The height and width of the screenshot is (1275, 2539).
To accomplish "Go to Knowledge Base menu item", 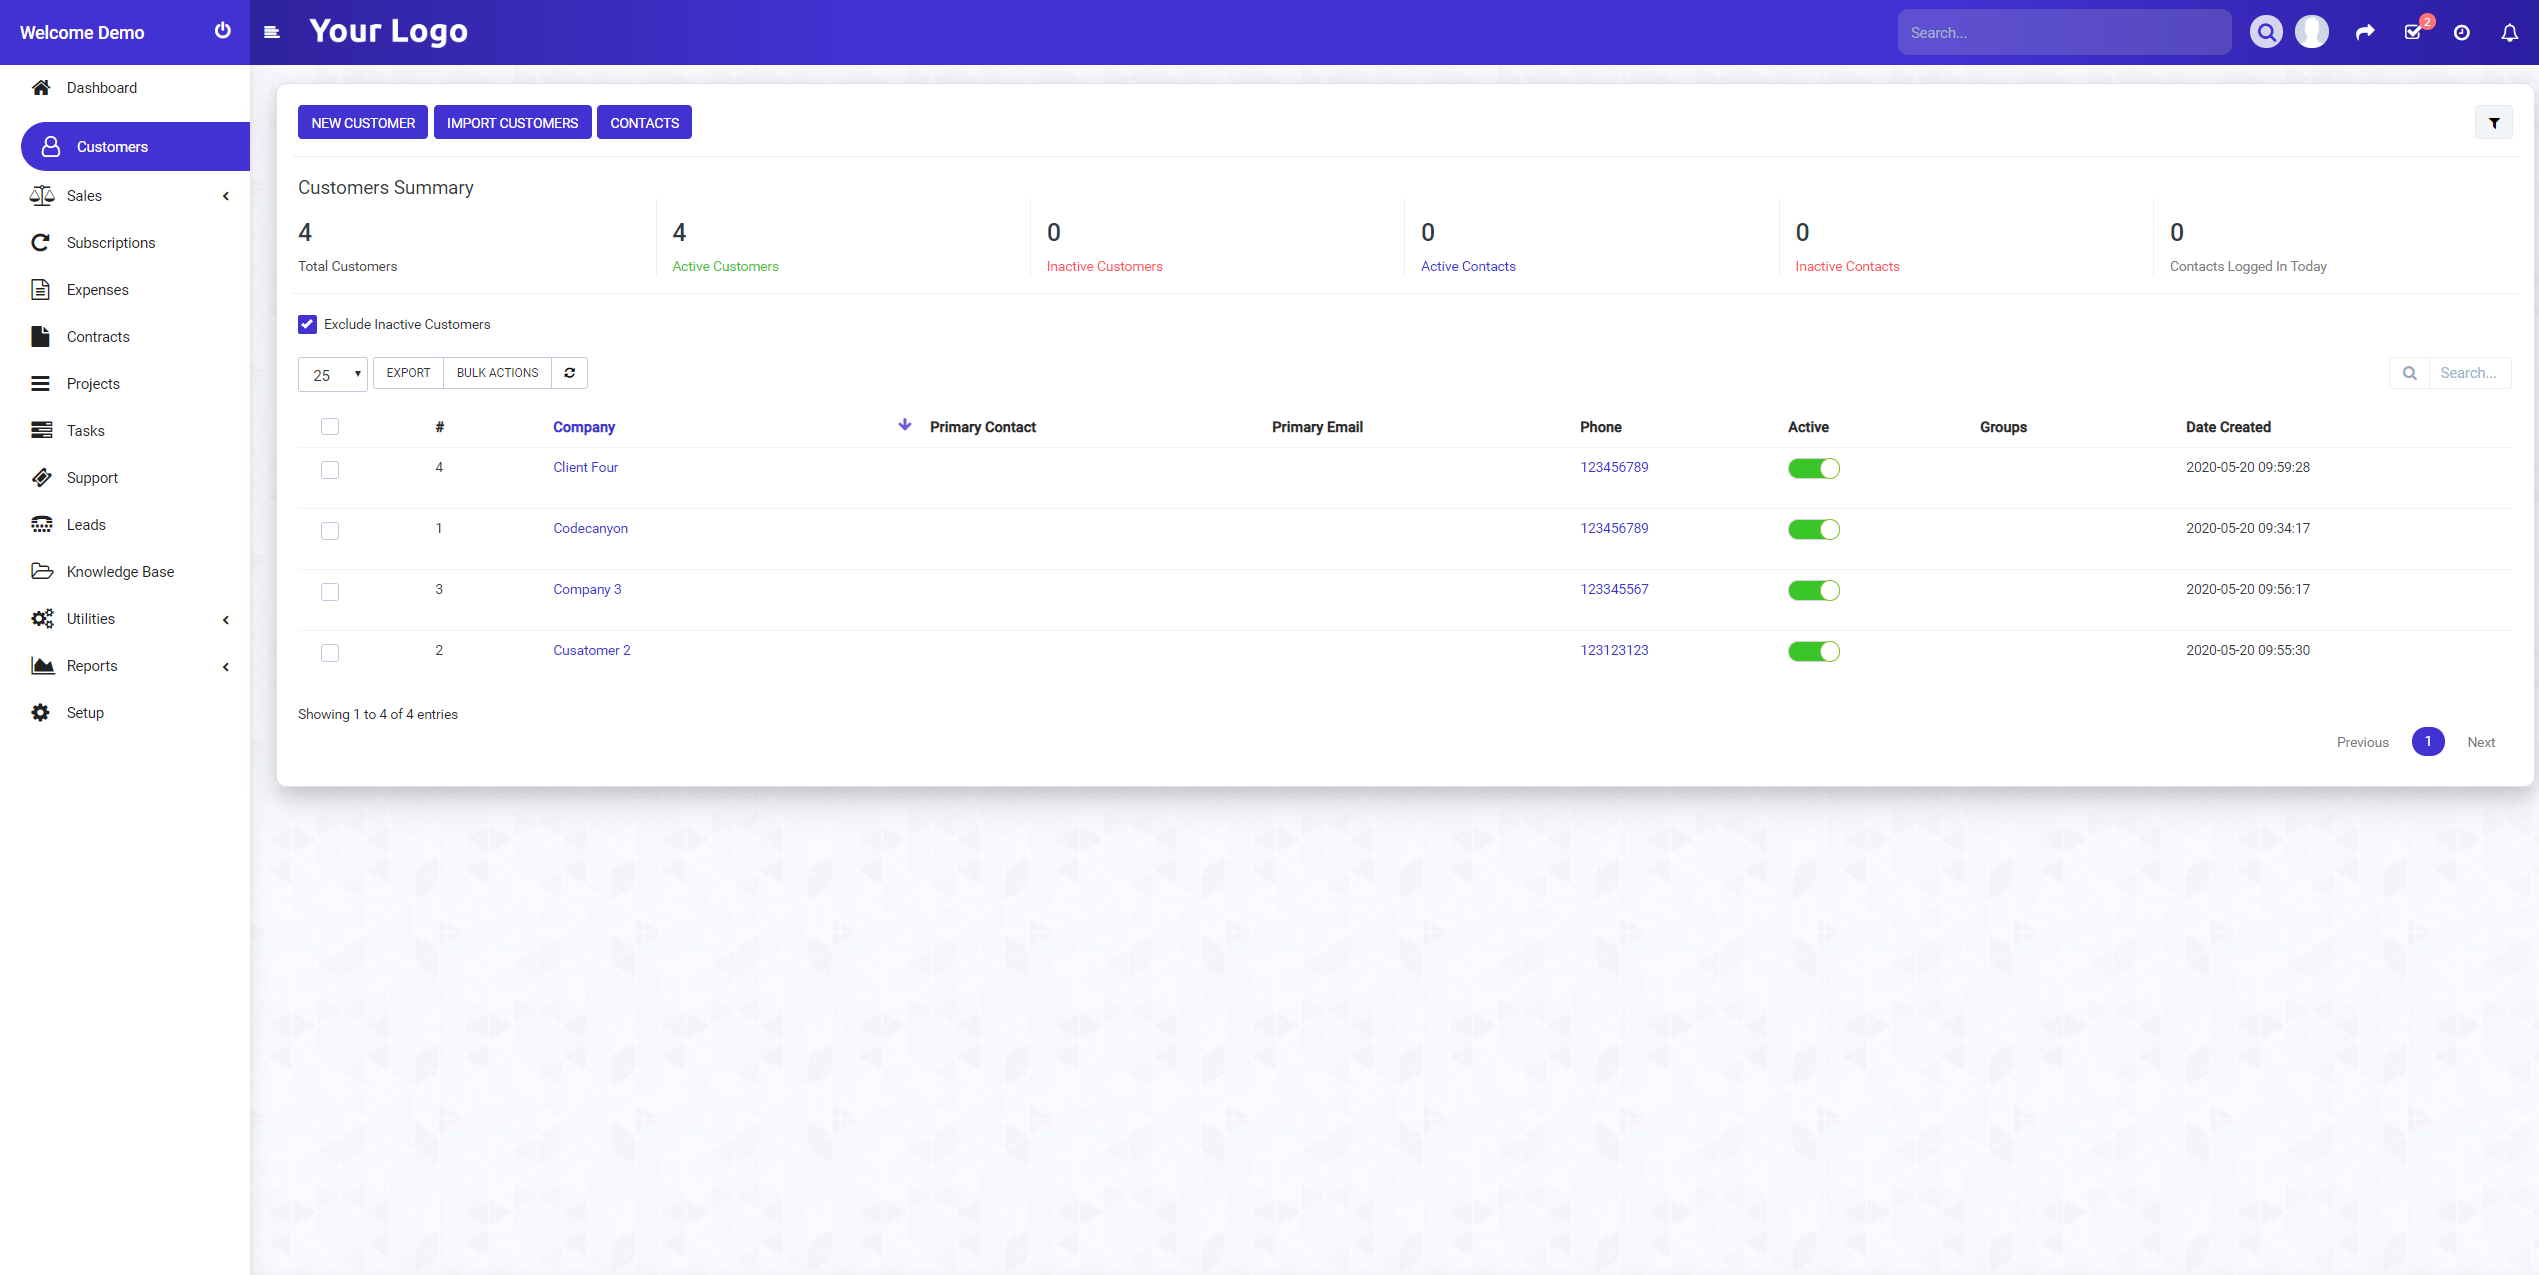I will click(x=120, y=572).
